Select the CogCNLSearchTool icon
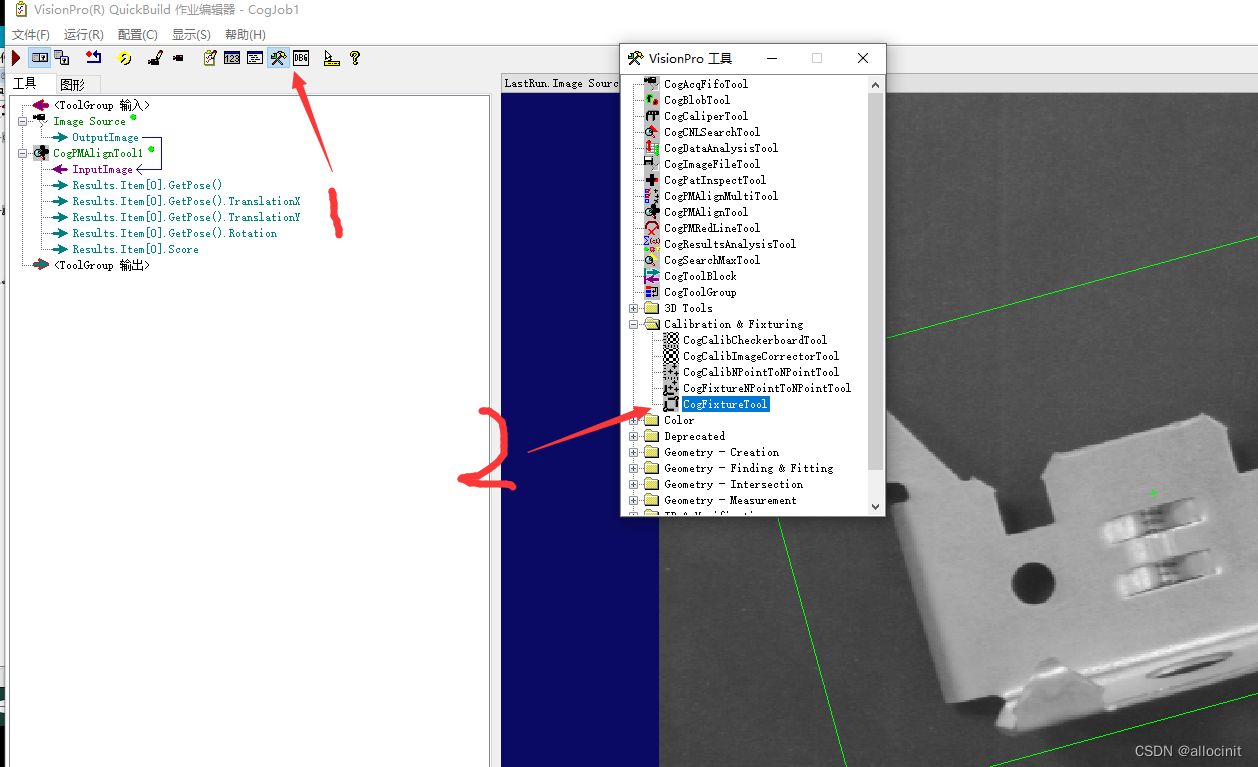The image size is (1258, 767). [650, 132]
